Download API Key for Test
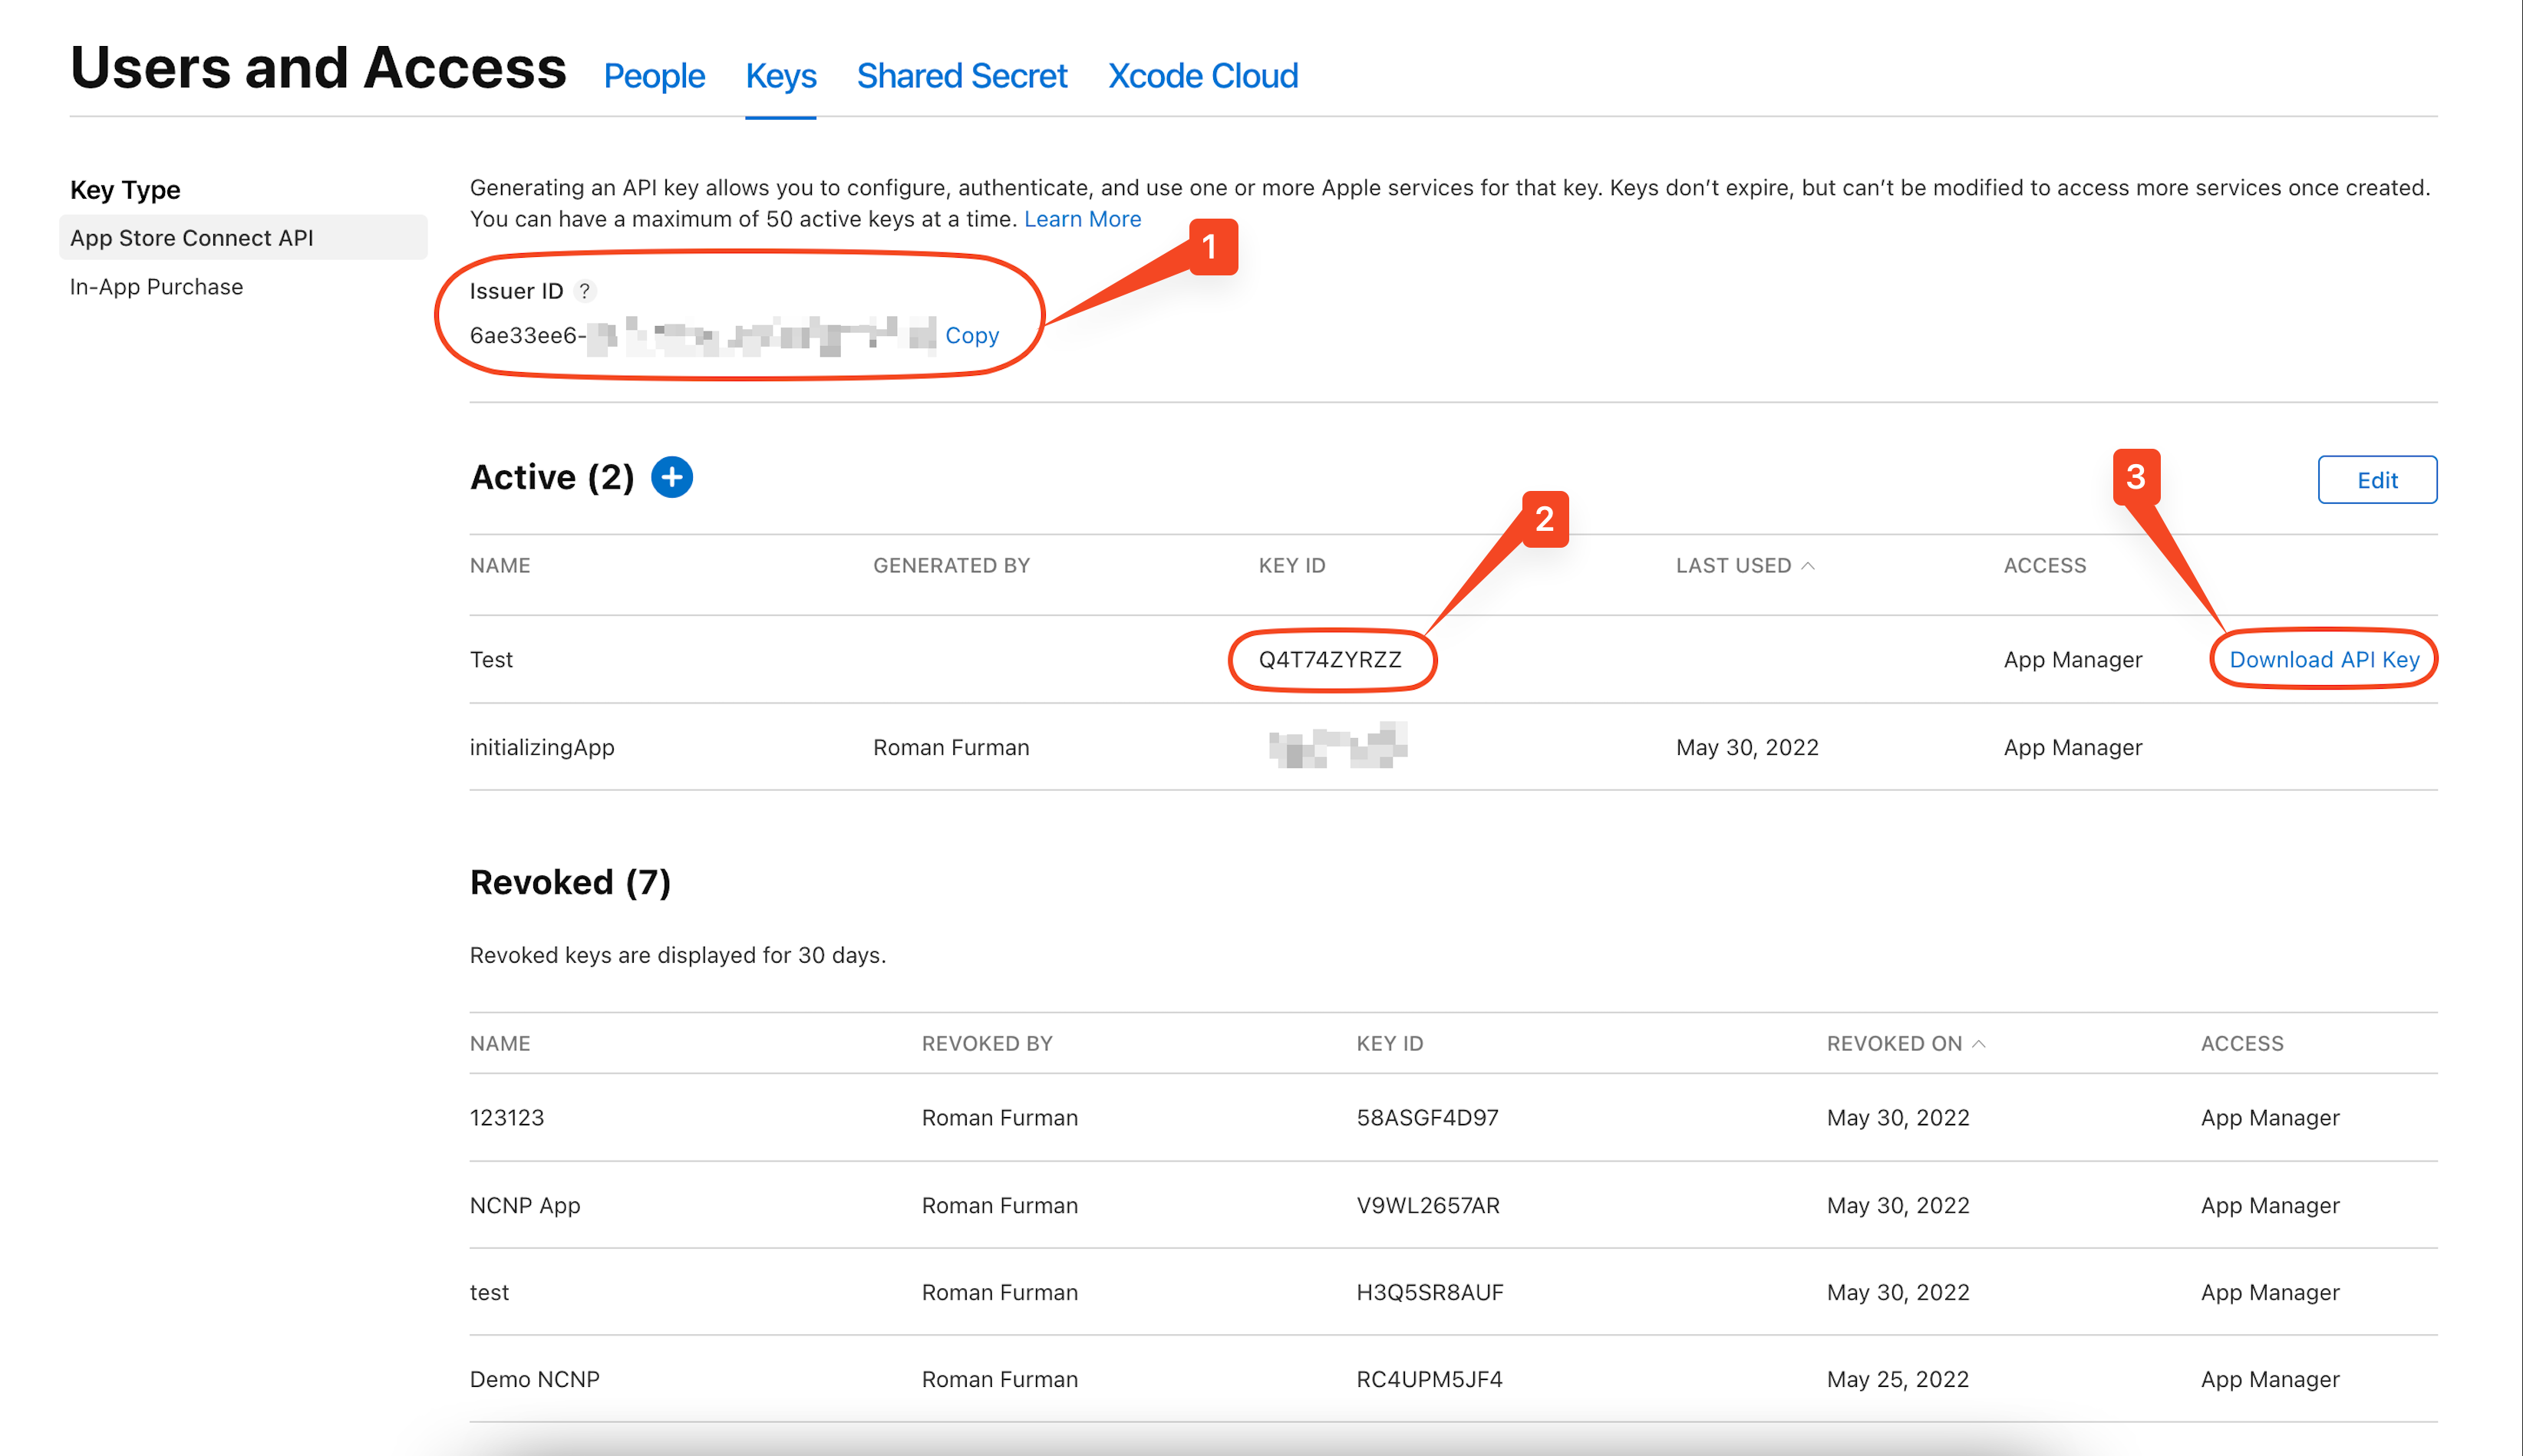 point(2323,660)
